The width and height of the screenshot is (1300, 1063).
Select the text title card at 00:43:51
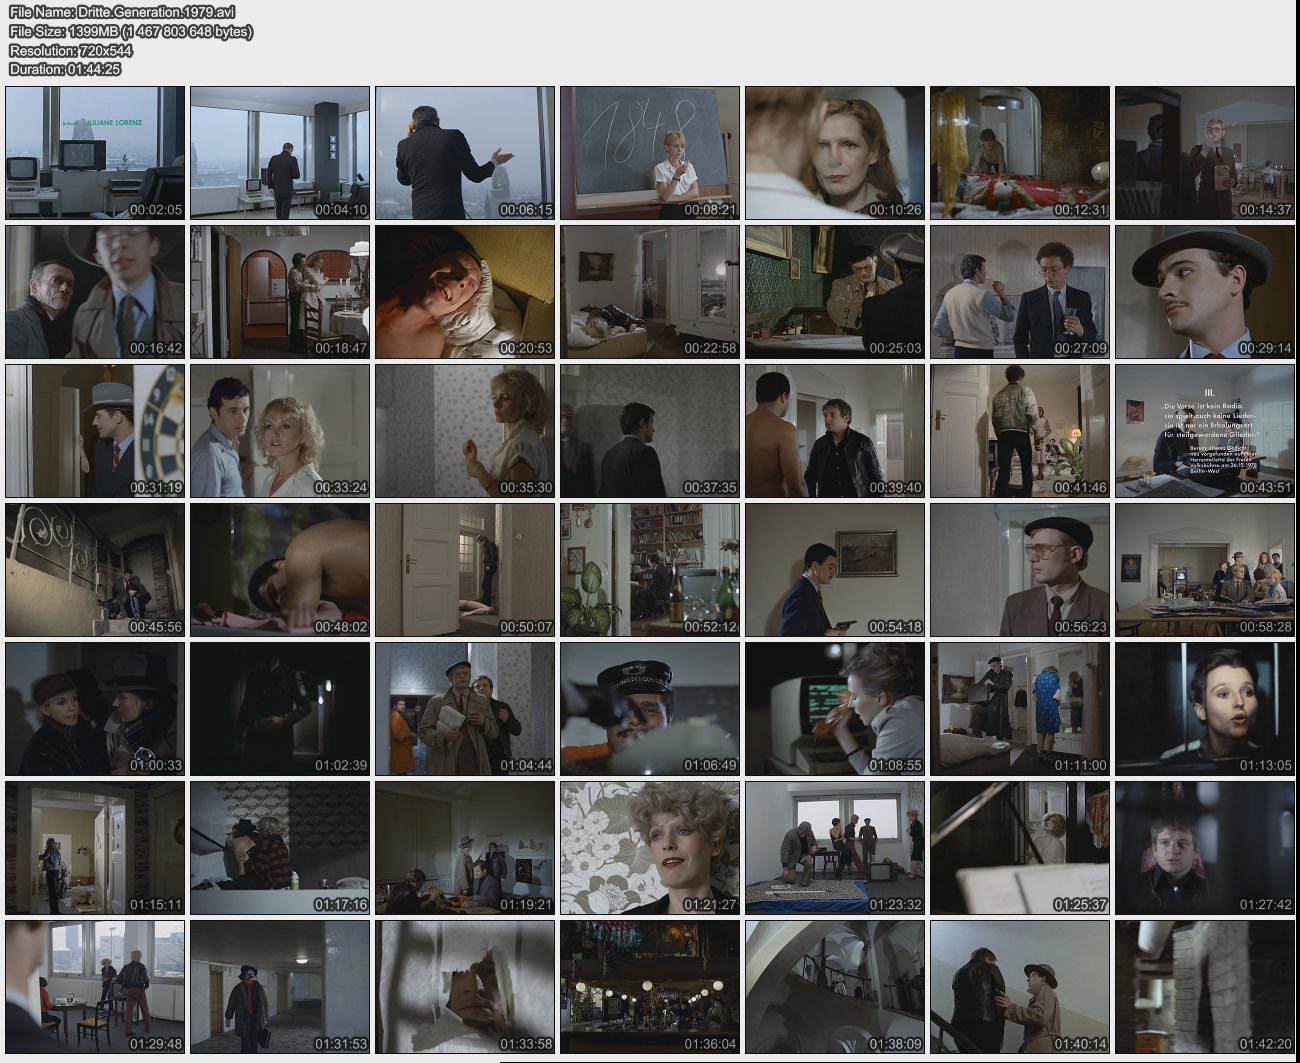(x=1205, y=430)
